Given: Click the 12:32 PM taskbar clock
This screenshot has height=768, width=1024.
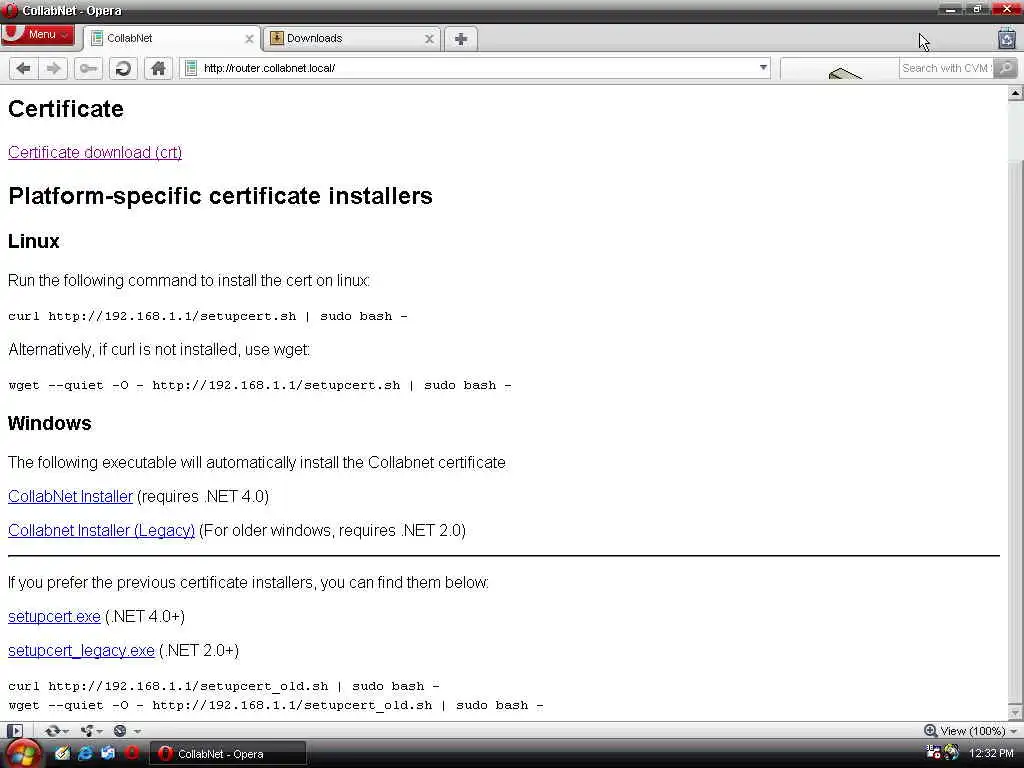Looking at the screenshot, I should pos(991,754).
